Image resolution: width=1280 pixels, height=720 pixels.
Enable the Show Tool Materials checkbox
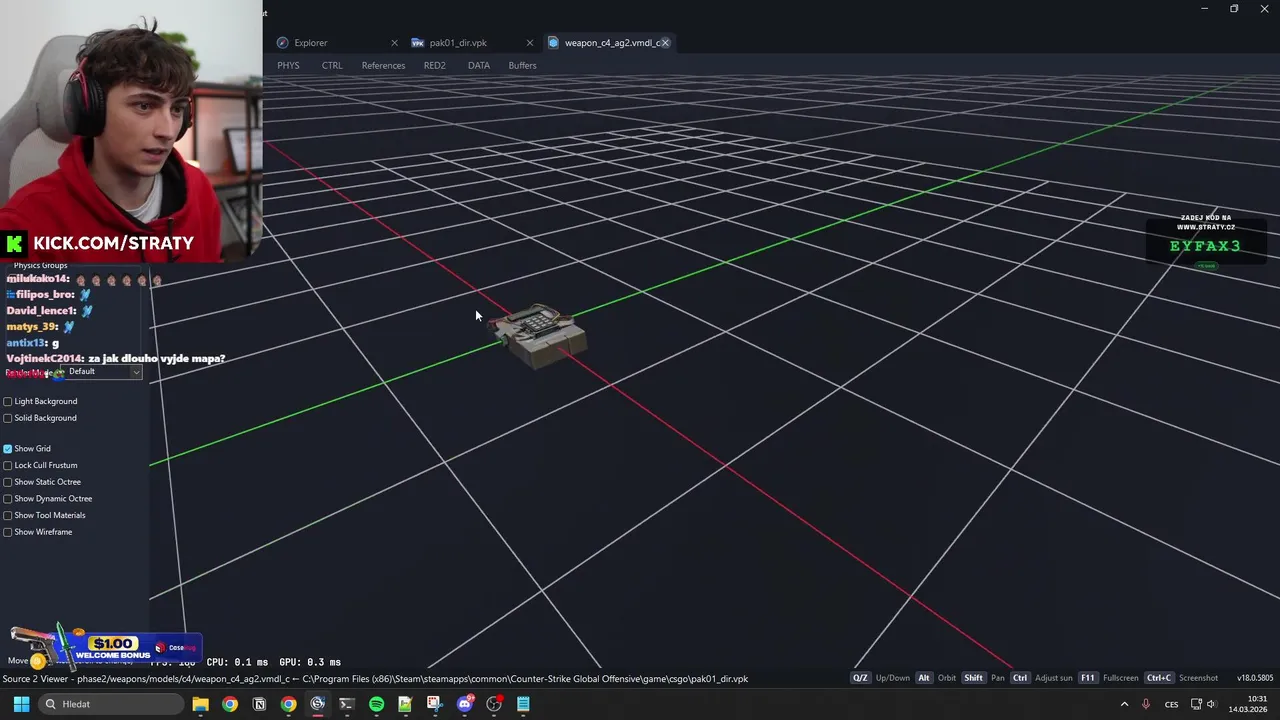[x=8, y=515]
